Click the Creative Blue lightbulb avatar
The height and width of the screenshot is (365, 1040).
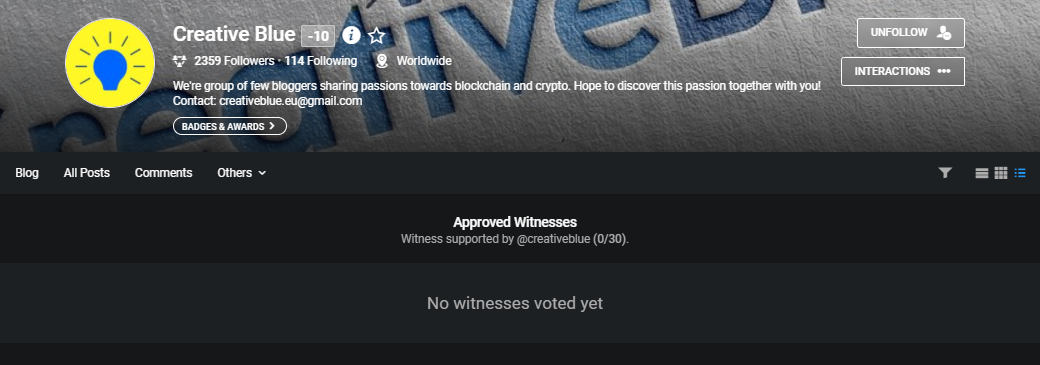click(110, 63)
